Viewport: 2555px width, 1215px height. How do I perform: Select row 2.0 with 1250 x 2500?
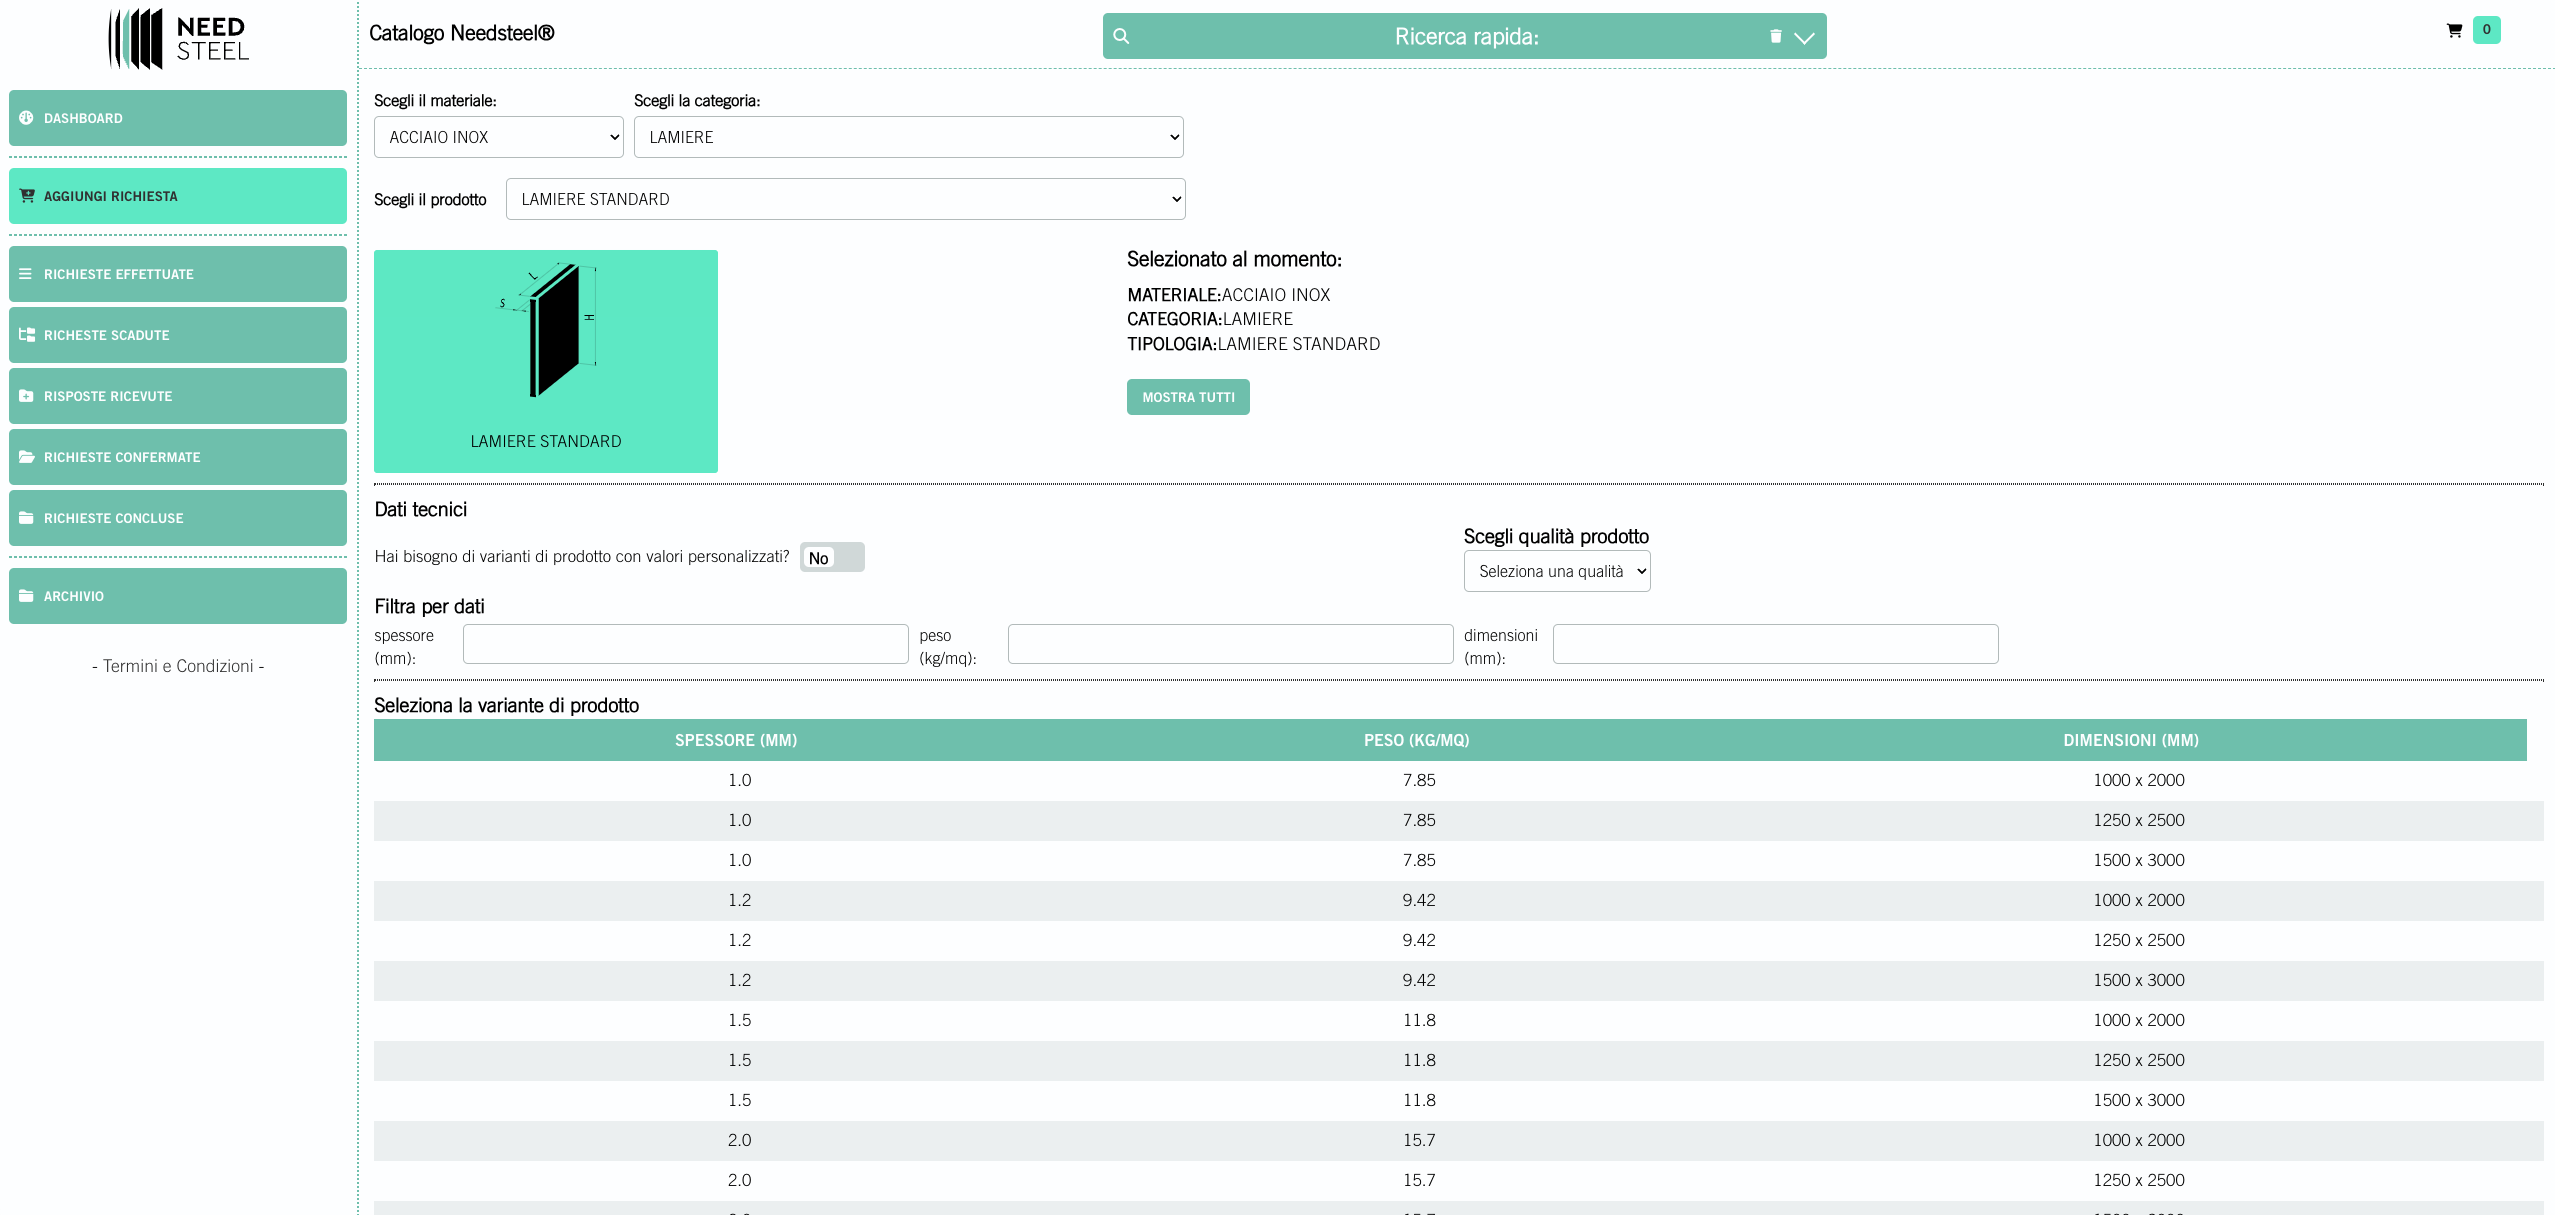point(1459,1180)
